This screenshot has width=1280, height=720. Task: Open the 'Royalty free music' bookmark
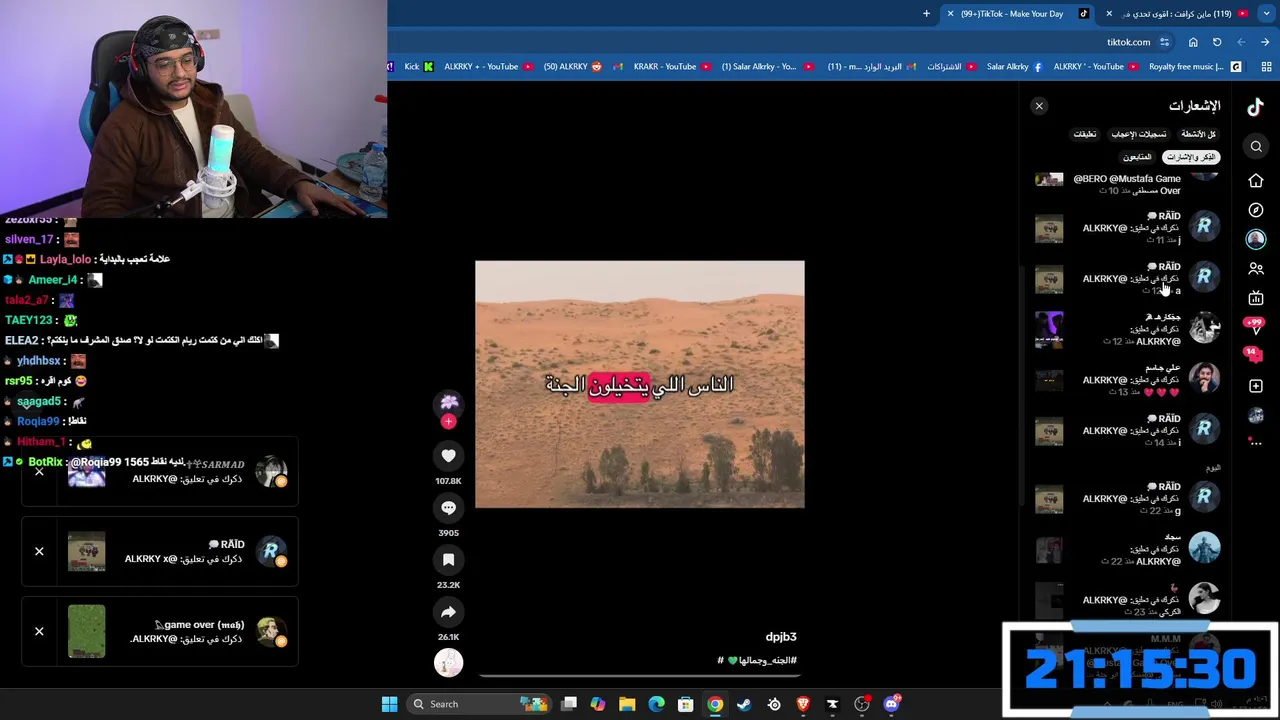tap(1194, 67)
